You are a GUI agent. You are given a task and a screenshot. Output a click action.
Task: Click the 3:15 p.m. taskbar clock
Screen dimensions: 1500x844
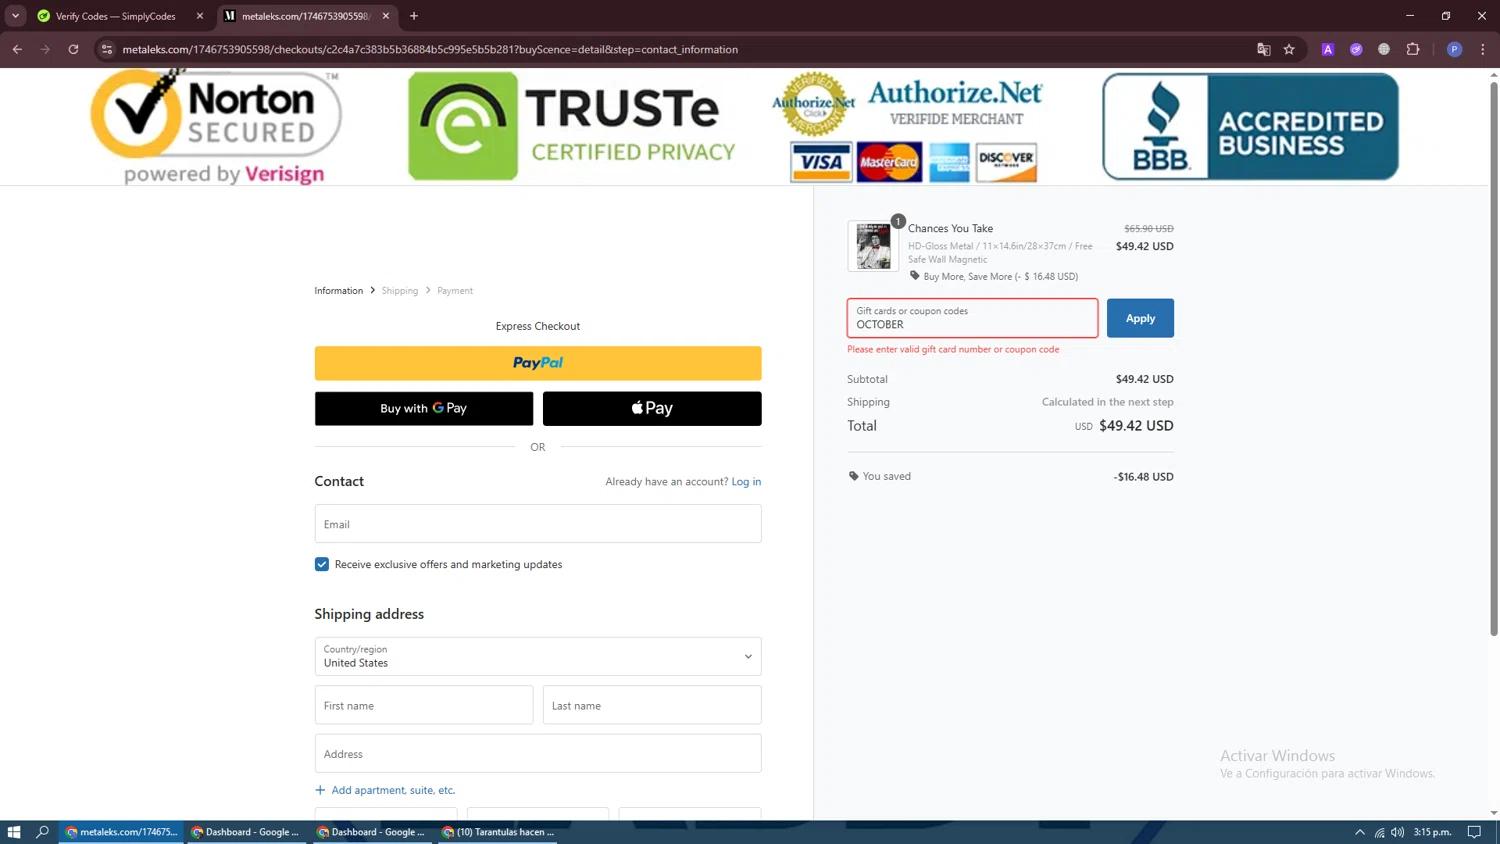(1432, 832)
